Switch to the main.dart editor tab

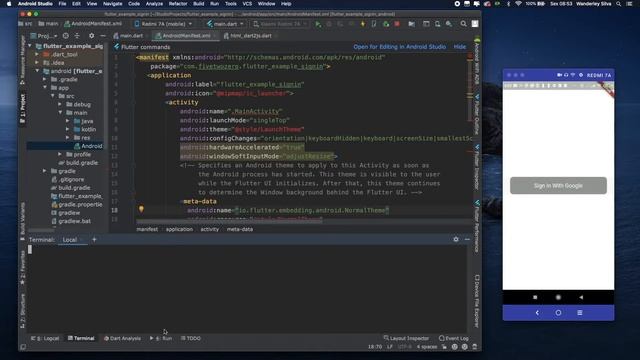[x=128, y=36]
